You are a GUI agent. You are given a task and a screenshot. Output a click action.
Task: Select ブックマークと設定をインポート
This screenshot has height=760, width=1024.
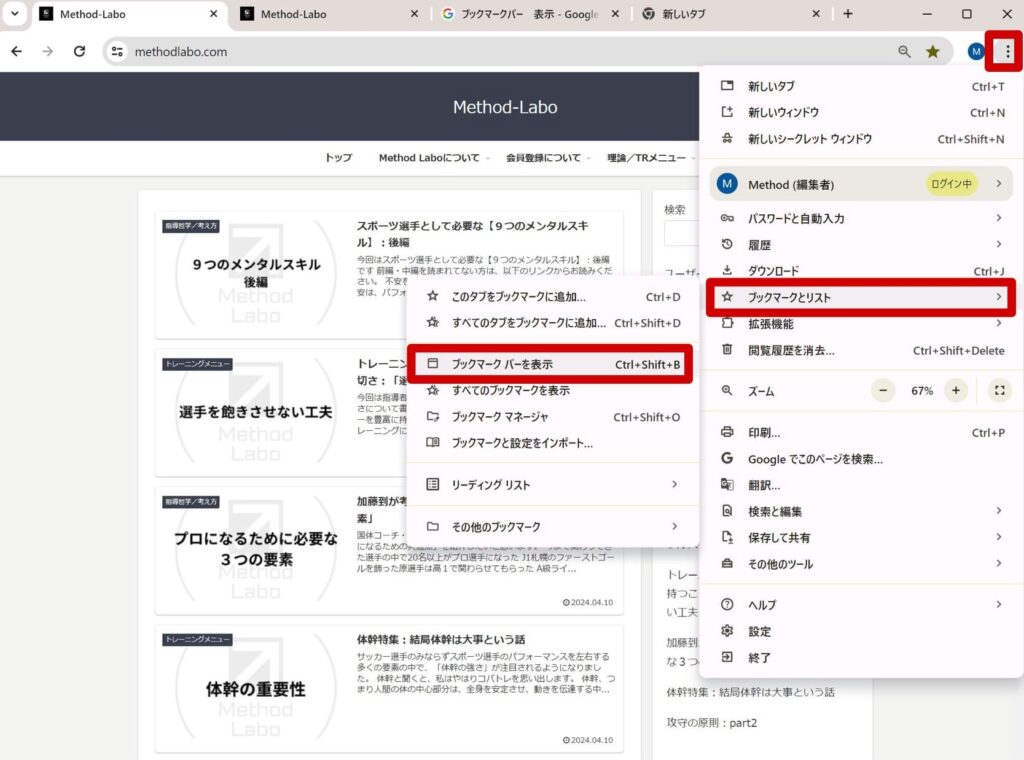coord(552,443)
